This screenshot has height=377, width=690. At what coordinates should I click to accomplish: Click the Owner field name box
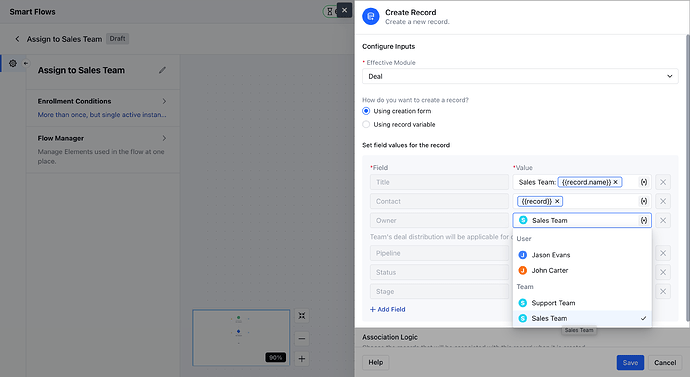439,220
